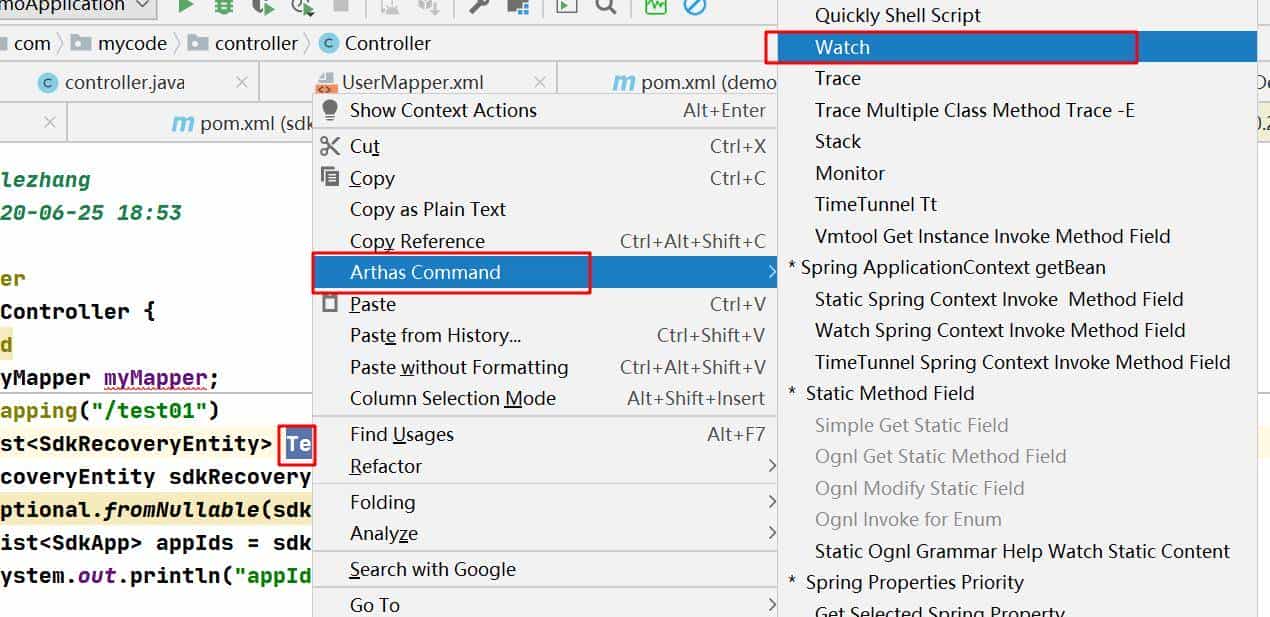Expand the Folding submenu arrow
1270x617 pixels.
771,502
